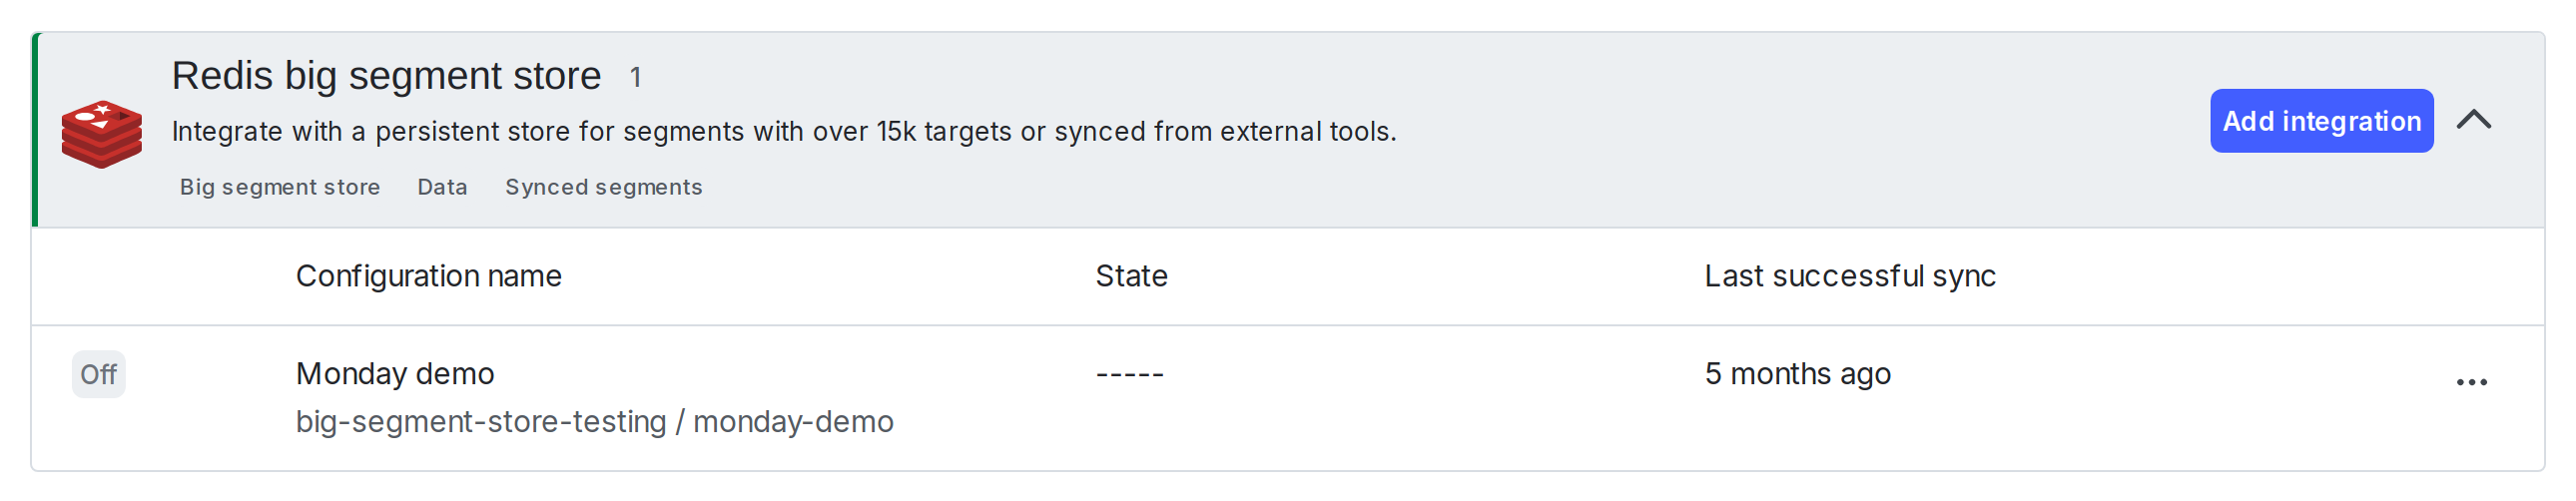The image size is (2576, 501).
Task: Click the green accent bar beside the Redis header
Action: coord(36,130)
